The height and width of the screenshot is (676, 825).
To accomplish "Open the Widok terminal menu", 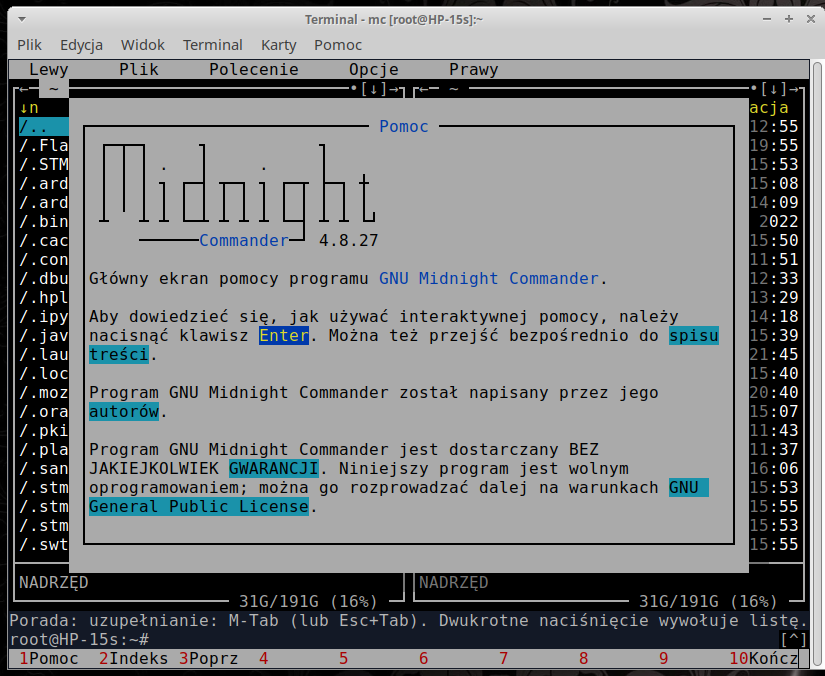I will [x=143, y=45].
